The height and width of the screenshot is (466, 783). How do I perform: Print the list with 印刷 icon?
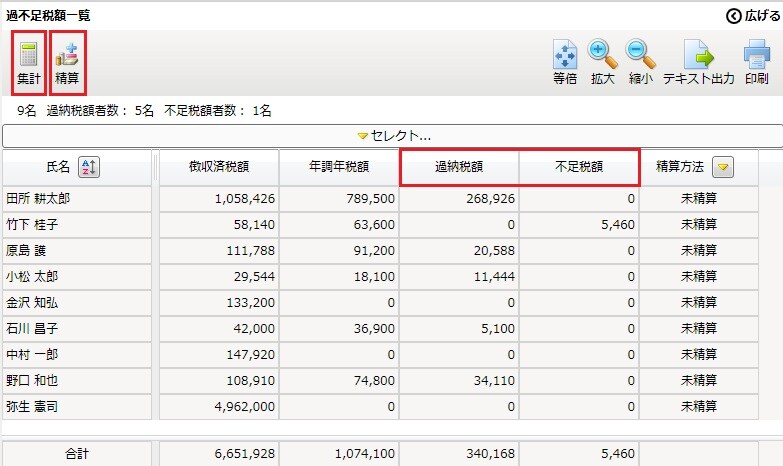(x=756, y=61)
